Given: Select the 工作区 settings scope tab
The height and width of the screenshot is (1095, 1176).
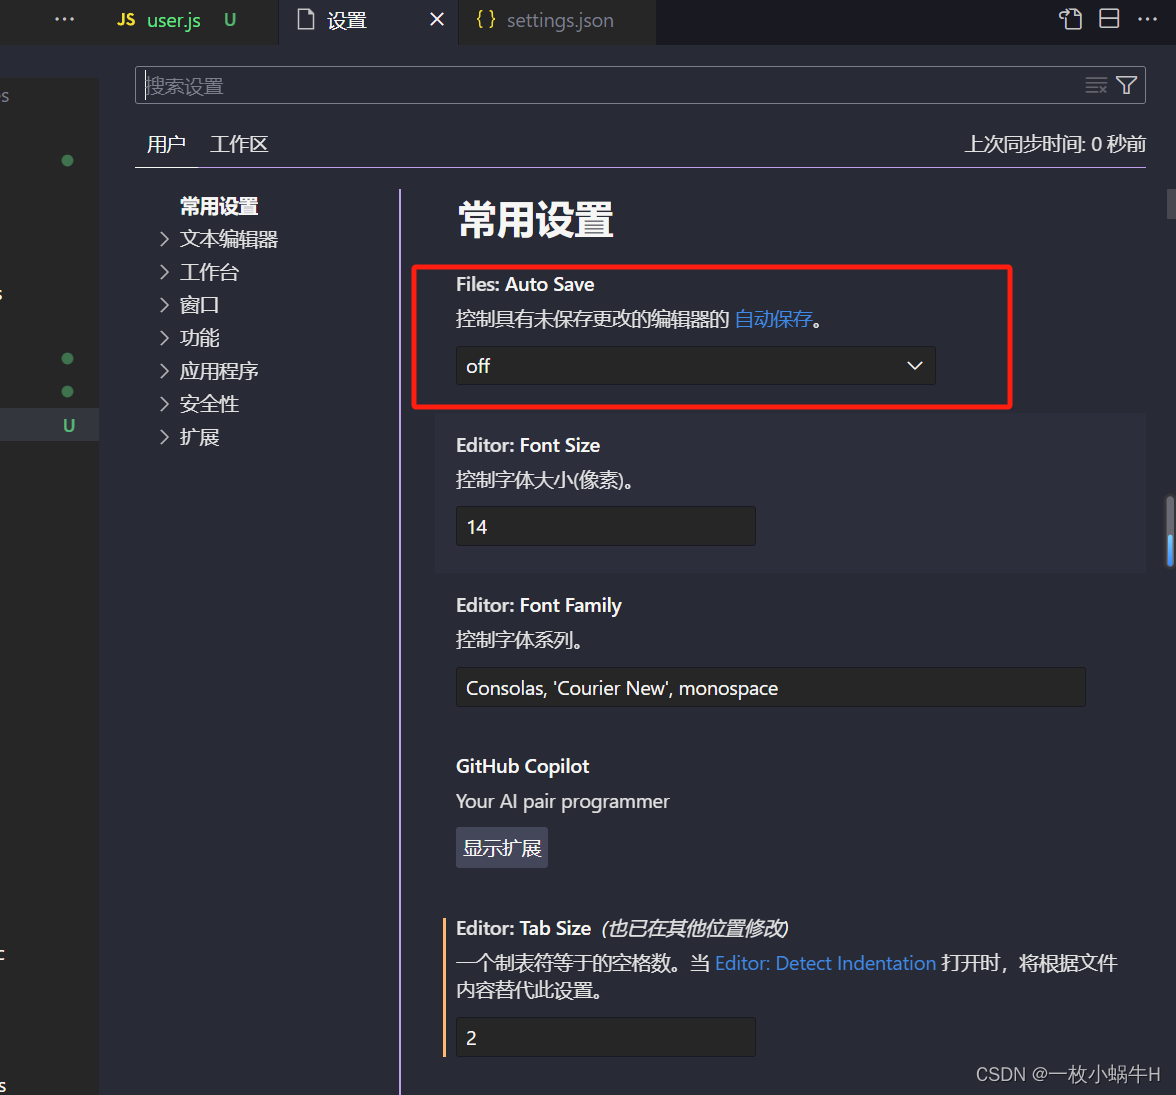Looking at the screenshot, I should pos(238,144).
